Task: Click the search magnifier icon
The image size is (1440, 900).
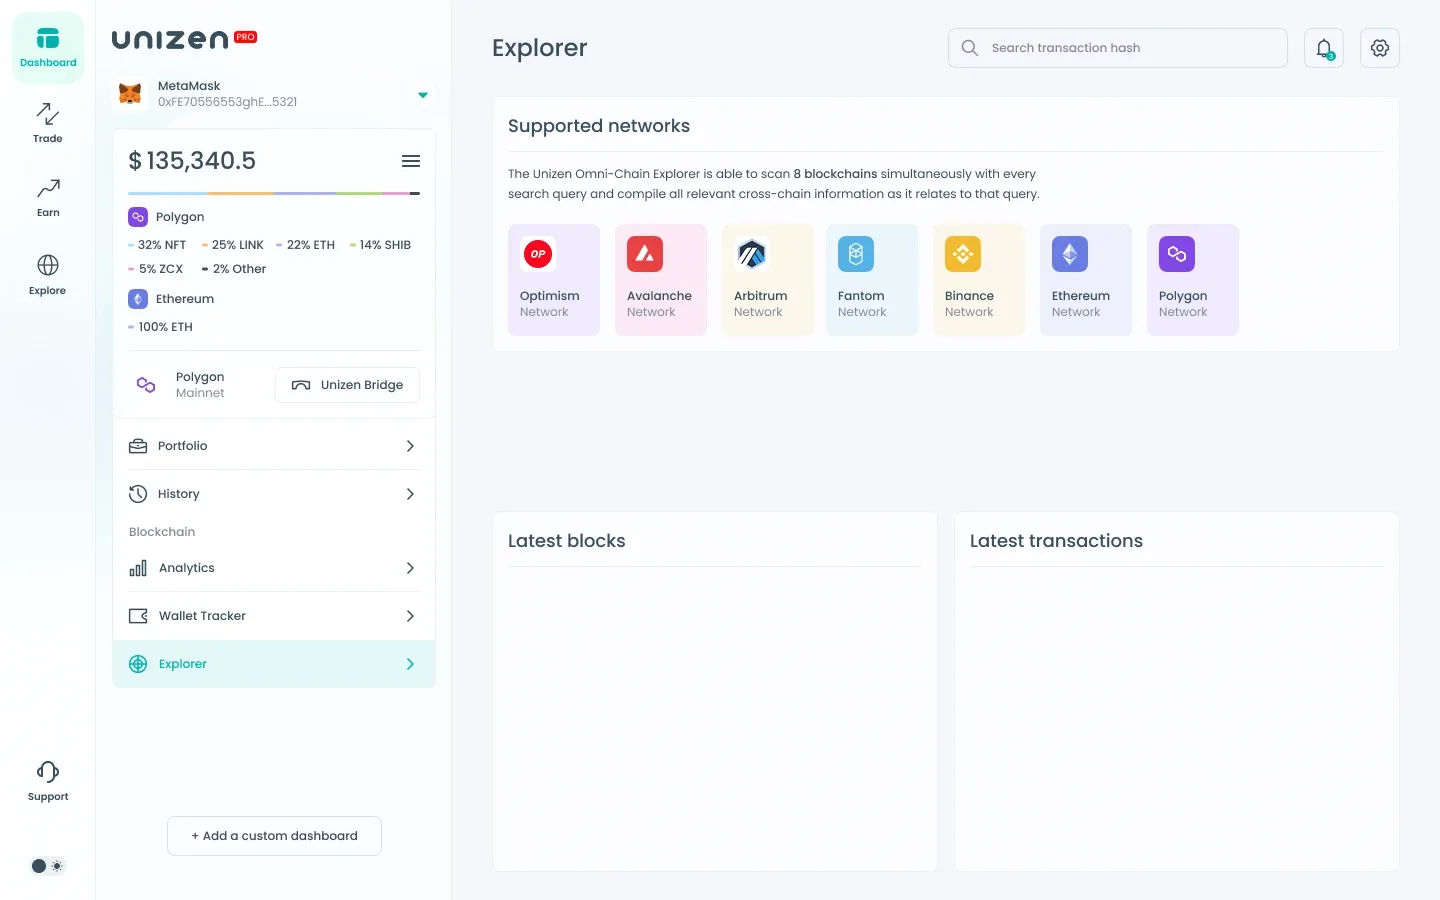Action: 970,48
